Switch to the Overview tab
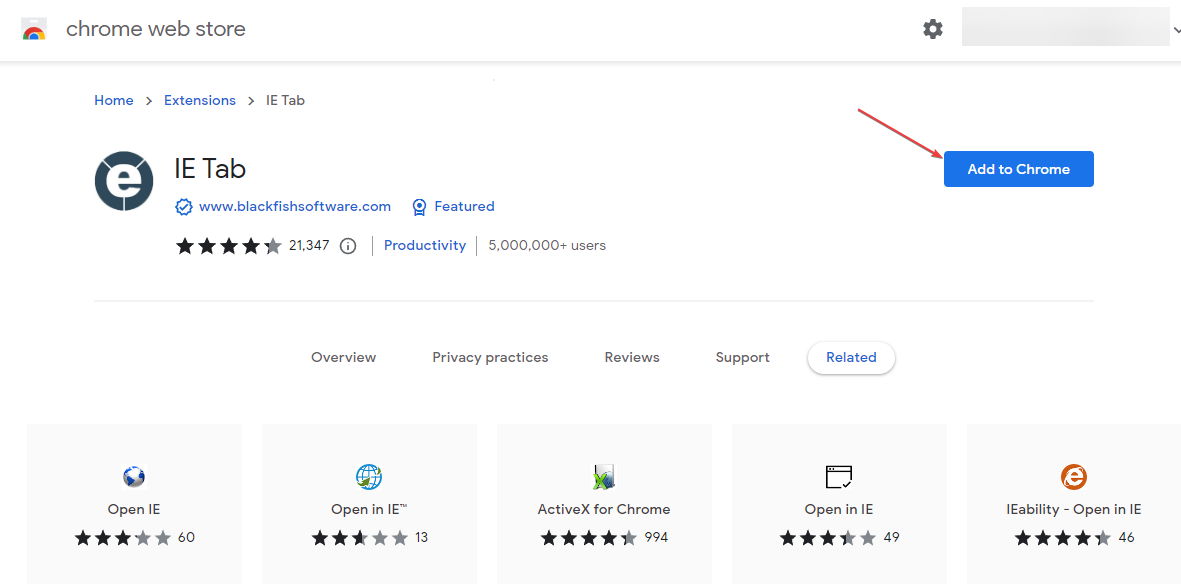The image size is (1181, 585). [343, 358]
